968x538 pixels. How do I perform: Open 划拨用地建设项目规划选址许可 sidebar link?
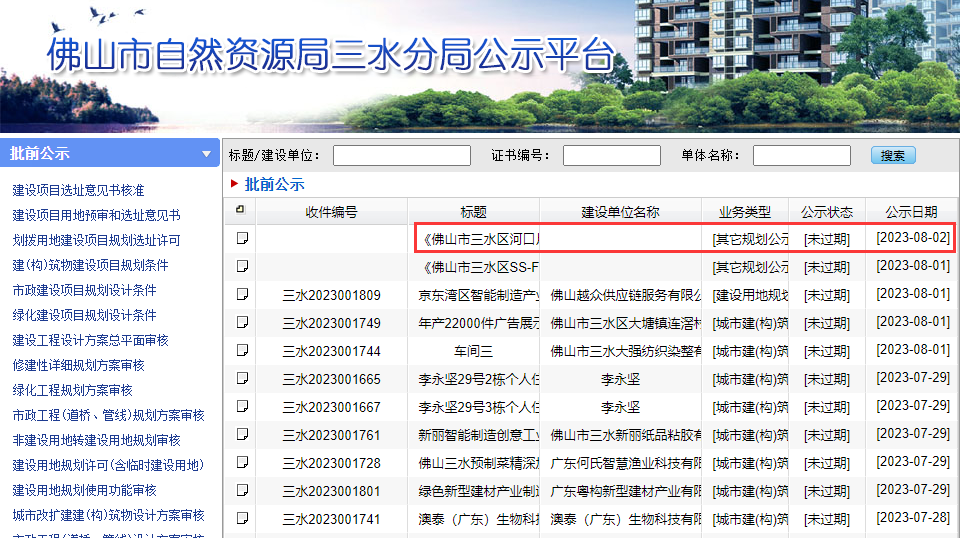point(96,240)
